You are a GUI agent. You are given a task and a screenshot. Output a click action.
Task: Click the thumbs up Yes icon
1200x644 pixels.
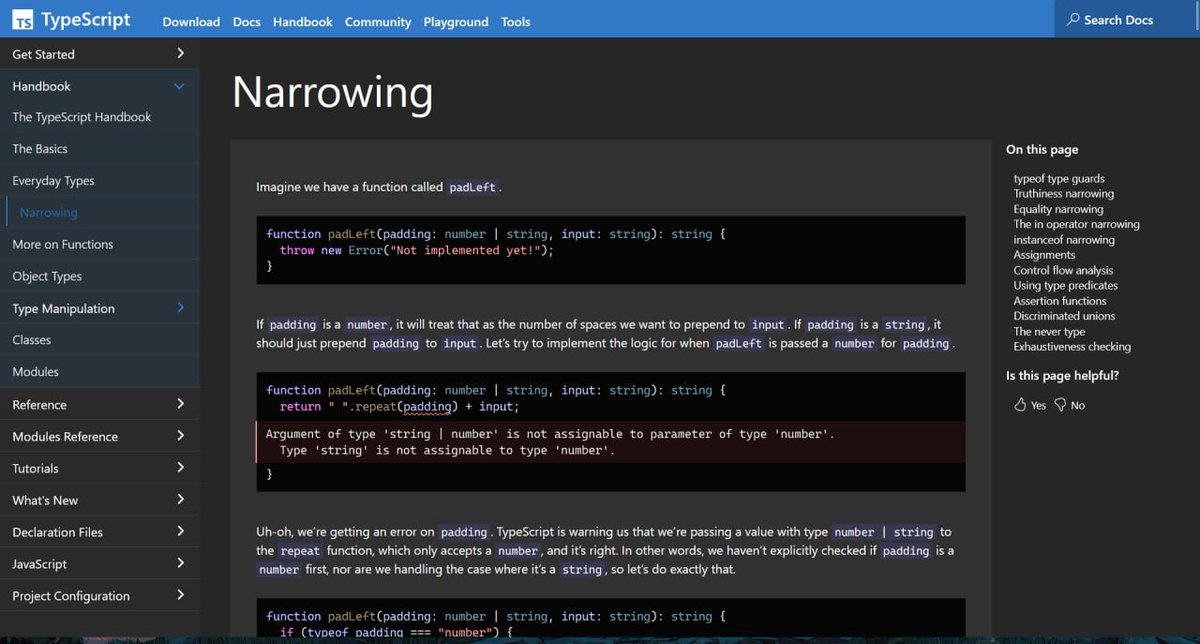pyautogui.click(x=1020, y=405)
